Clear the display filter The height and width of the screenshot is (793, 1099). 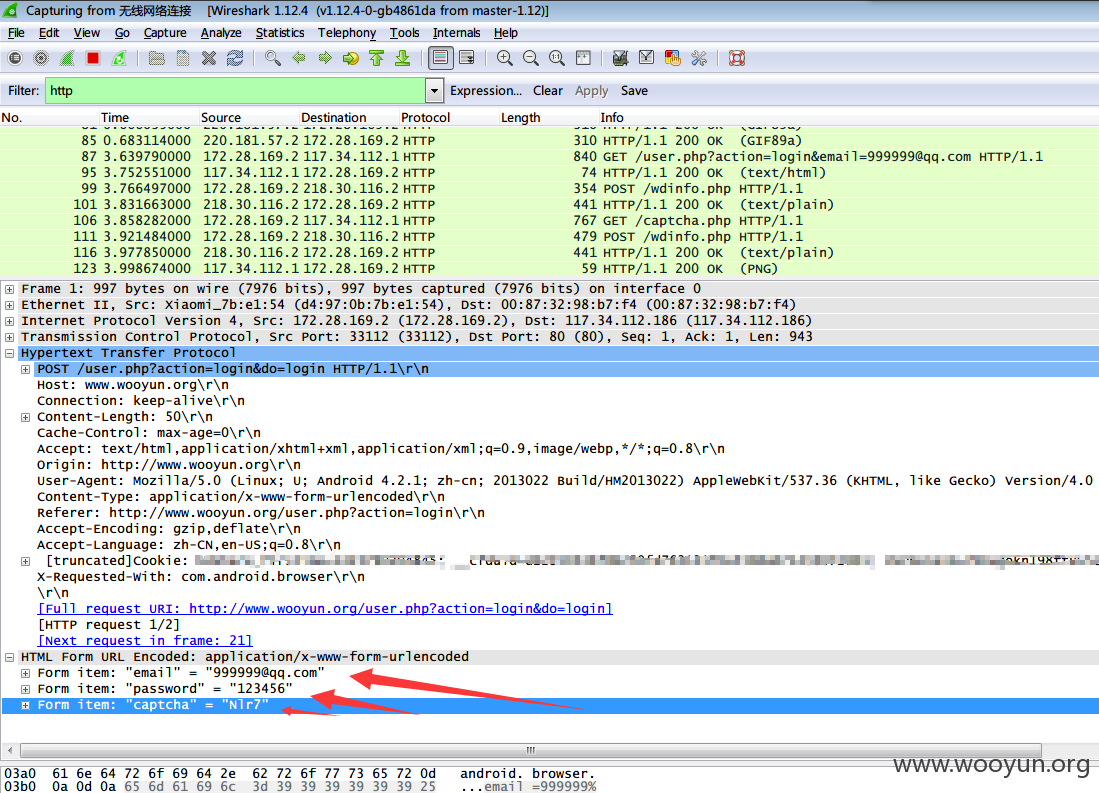[x=547, y=90]
